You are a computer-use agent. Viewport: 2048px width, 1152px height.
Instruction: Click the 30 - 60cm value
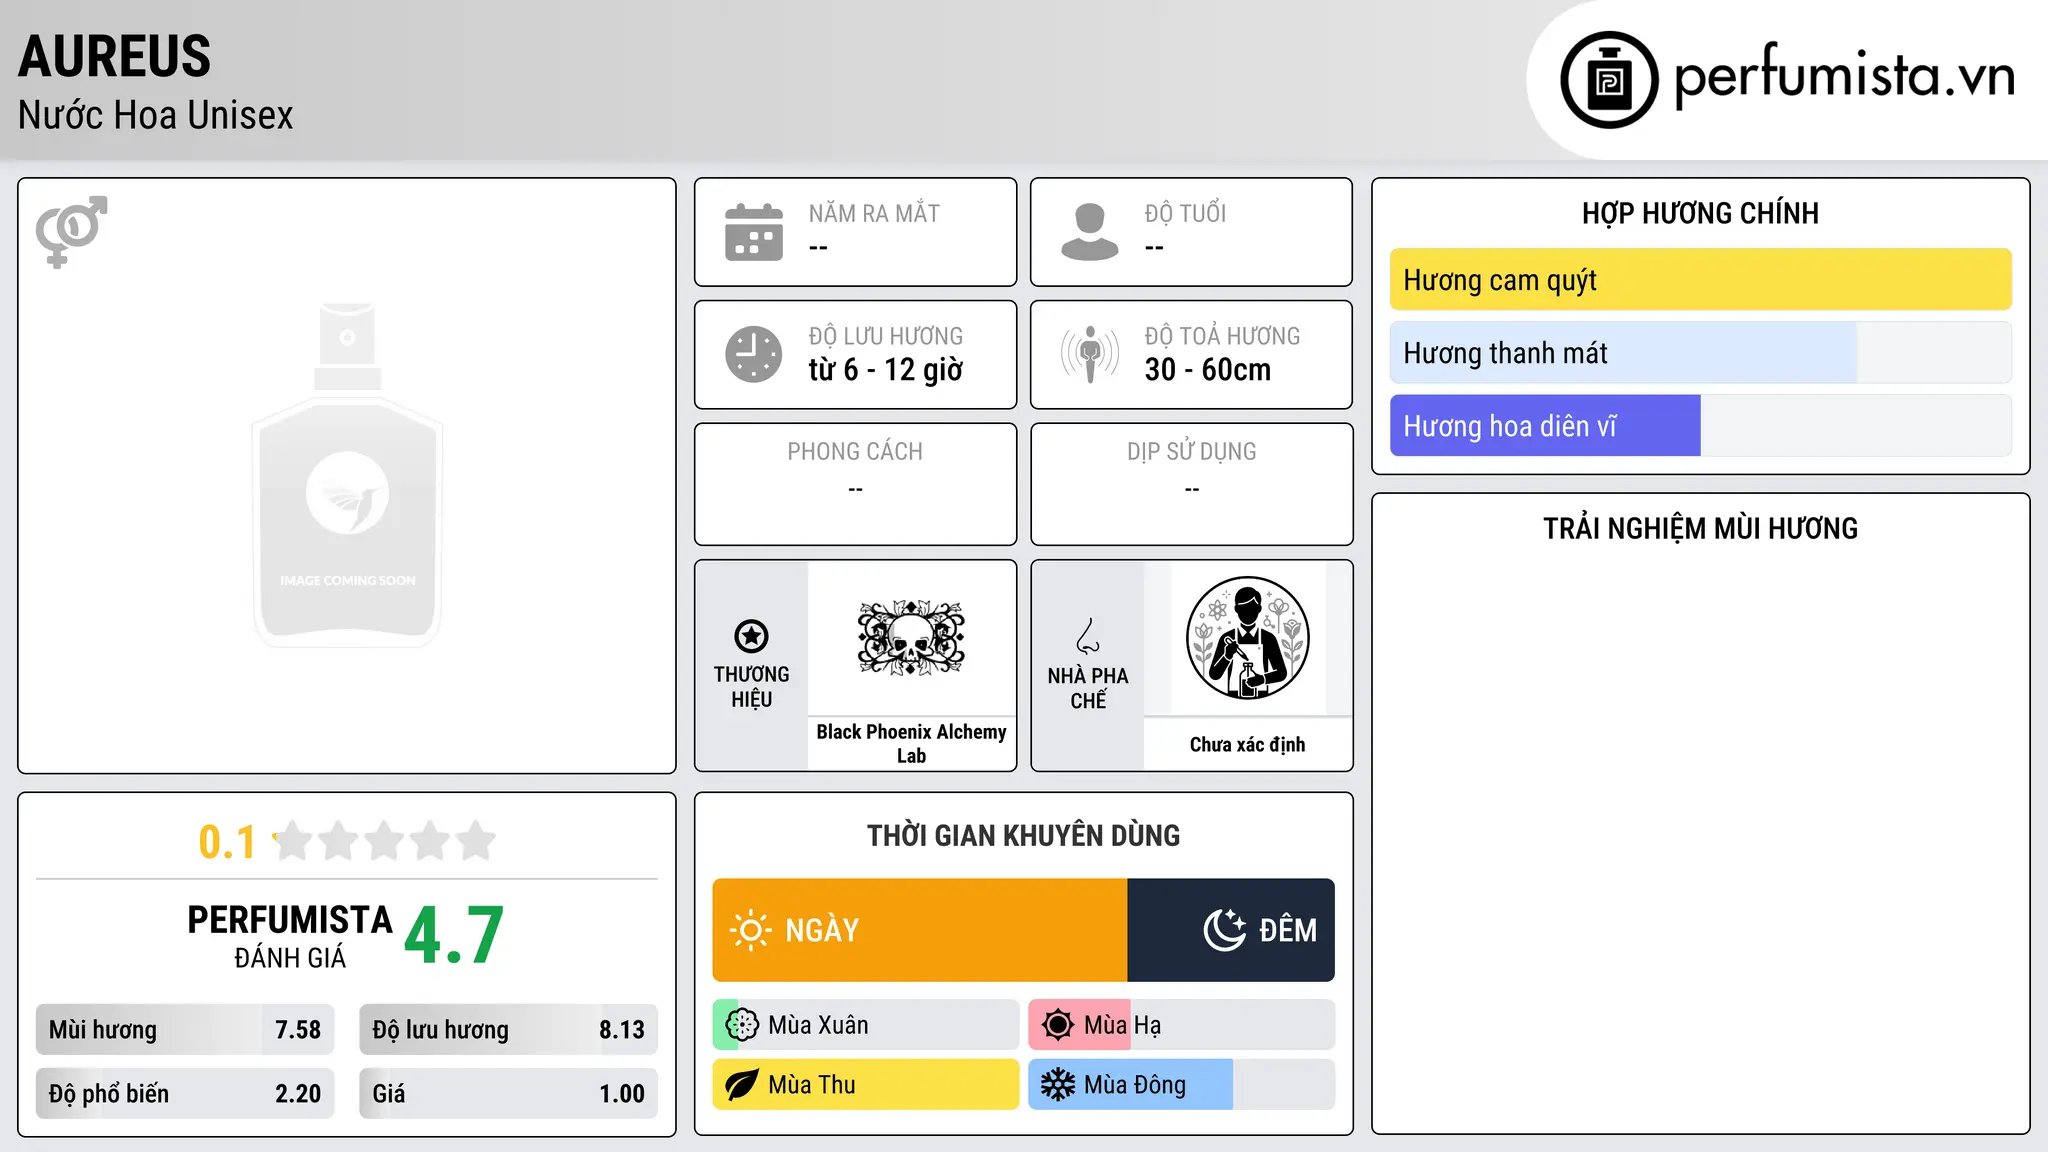click(1208, 370)
